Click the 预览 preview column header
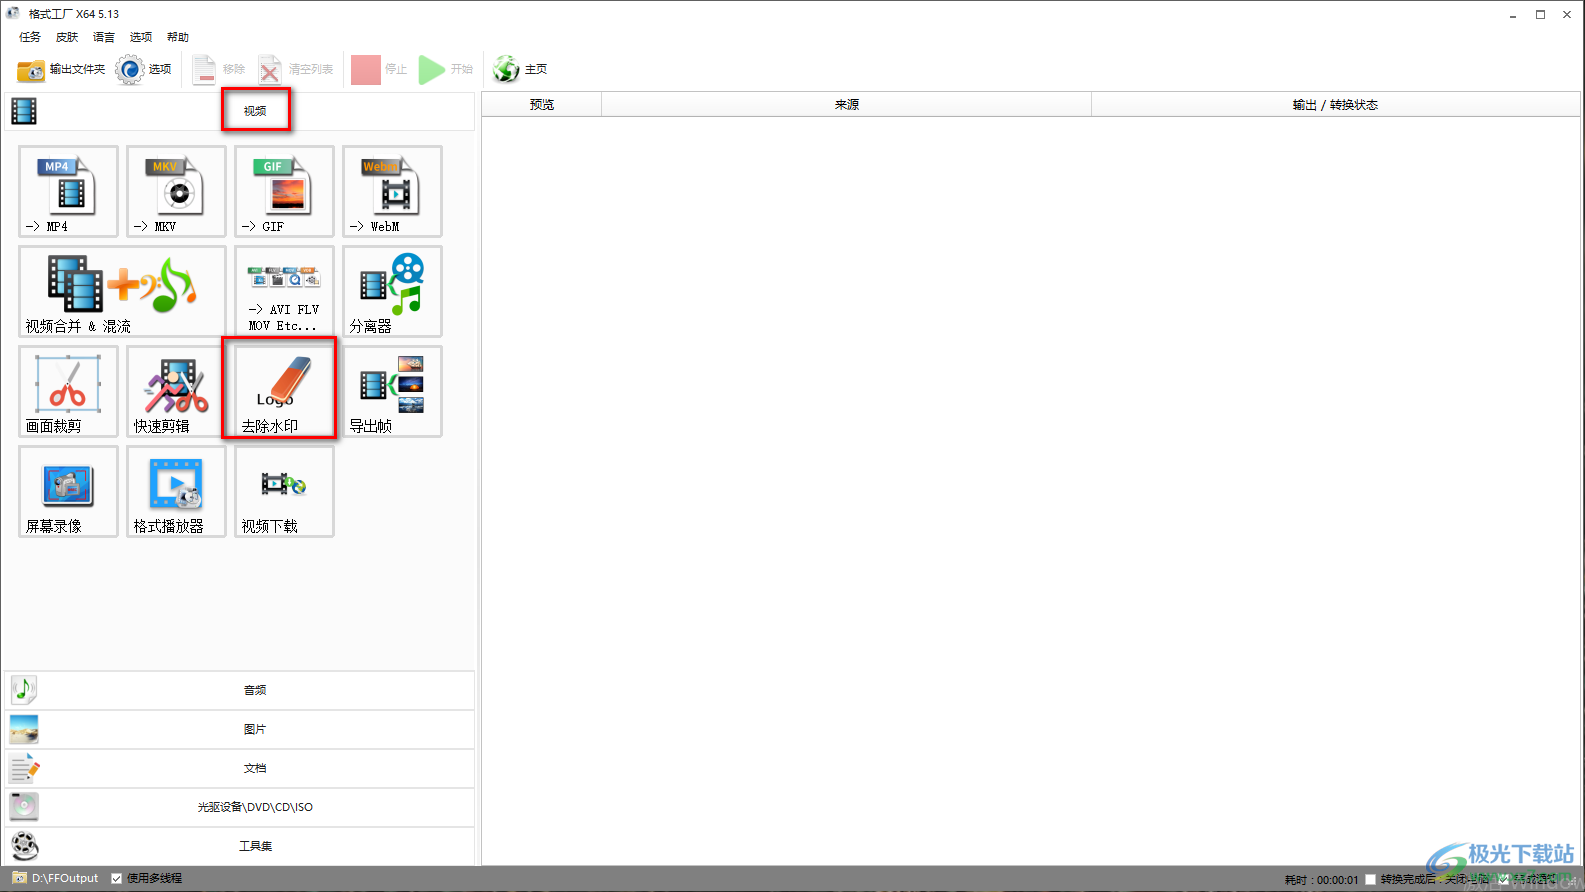 point(542,104)
